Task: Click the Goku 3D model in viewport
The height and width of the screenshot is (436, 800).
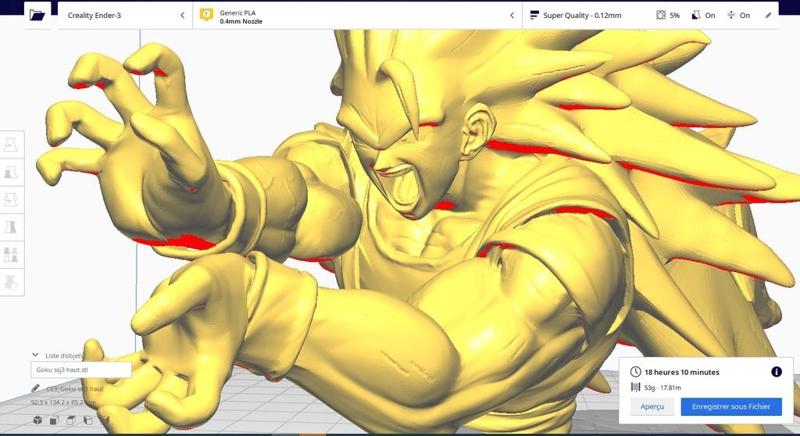Action: pyautogui.click(x=418, y=229)
